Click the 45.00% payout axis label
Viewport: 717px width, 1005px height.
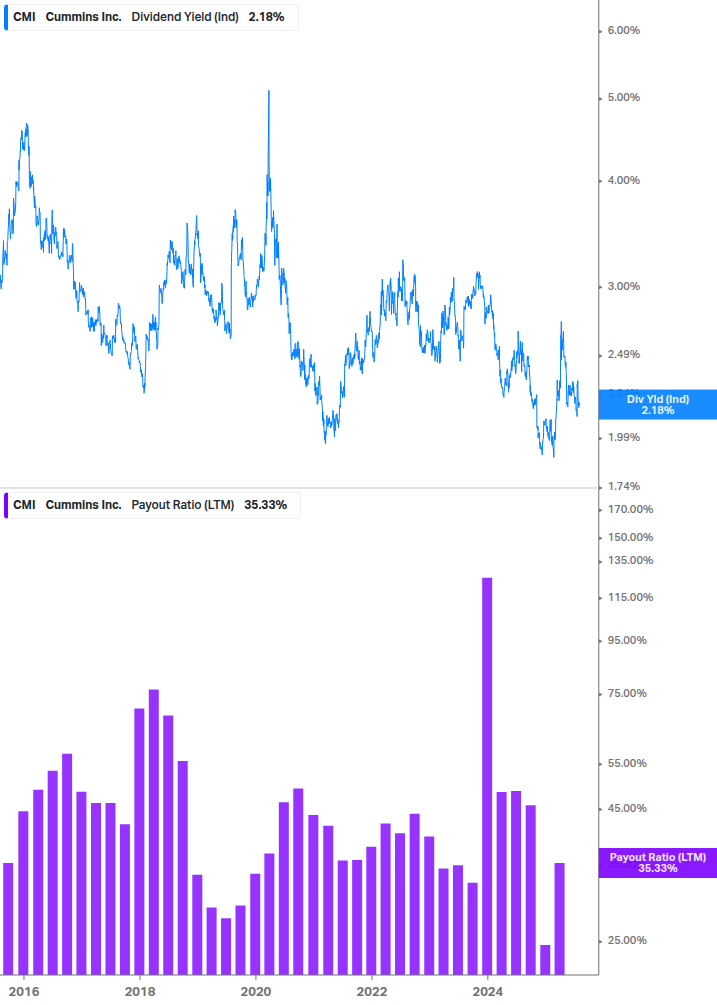[x=627, y=808]
